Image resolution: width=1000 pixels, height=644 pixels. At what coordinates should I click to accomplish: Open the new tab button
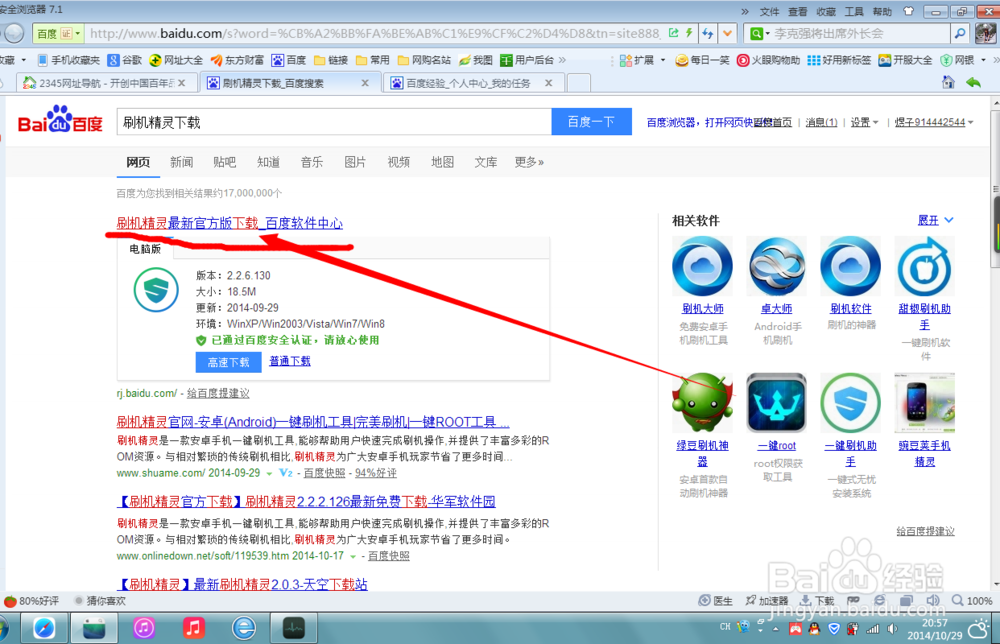[x=578, y=83]
